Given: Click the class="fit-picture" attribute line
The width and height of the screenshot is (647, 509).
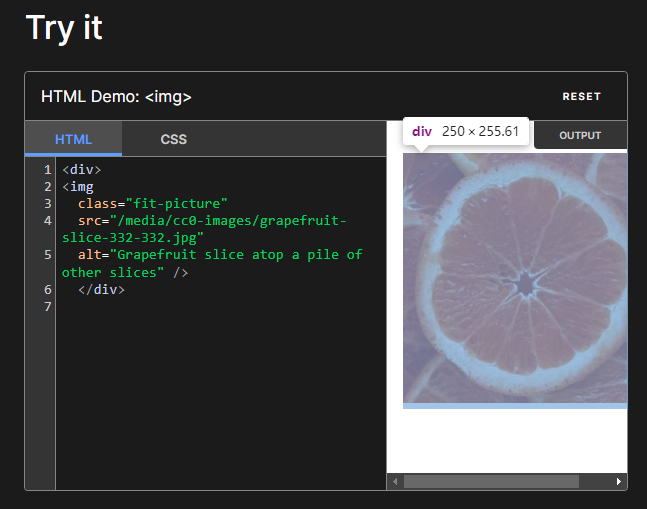Looking at the screenshot, I should (153, 204).
